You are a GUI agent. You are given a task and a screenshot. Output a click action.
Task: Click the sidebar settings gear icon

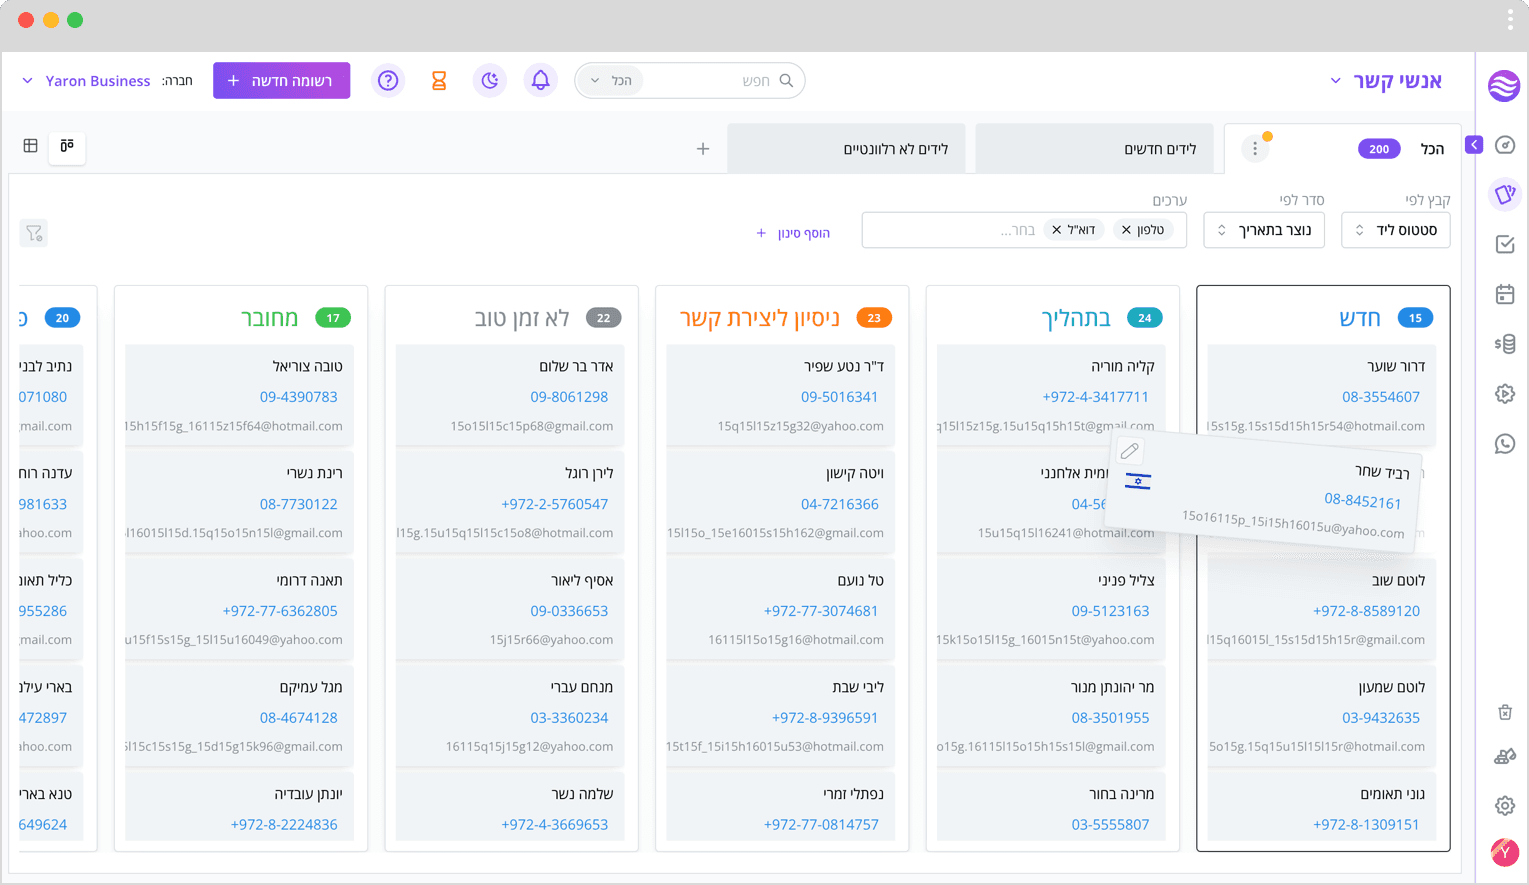point(1504,805)
